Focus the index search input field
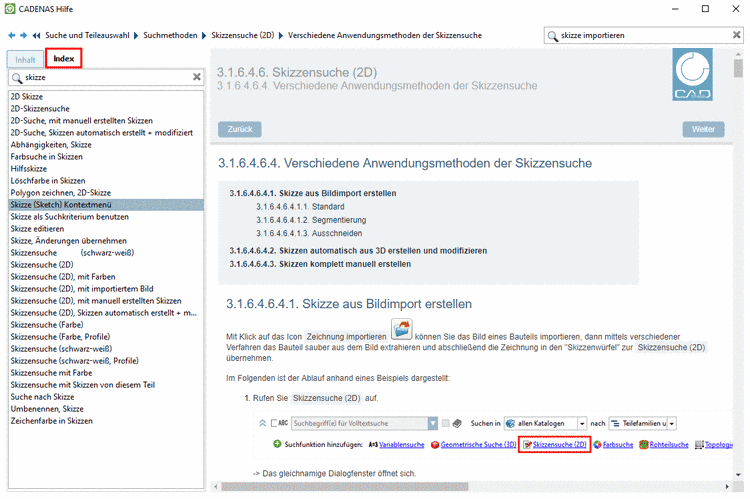Viewport: 750px width, 499px height. tap(108, 78)
